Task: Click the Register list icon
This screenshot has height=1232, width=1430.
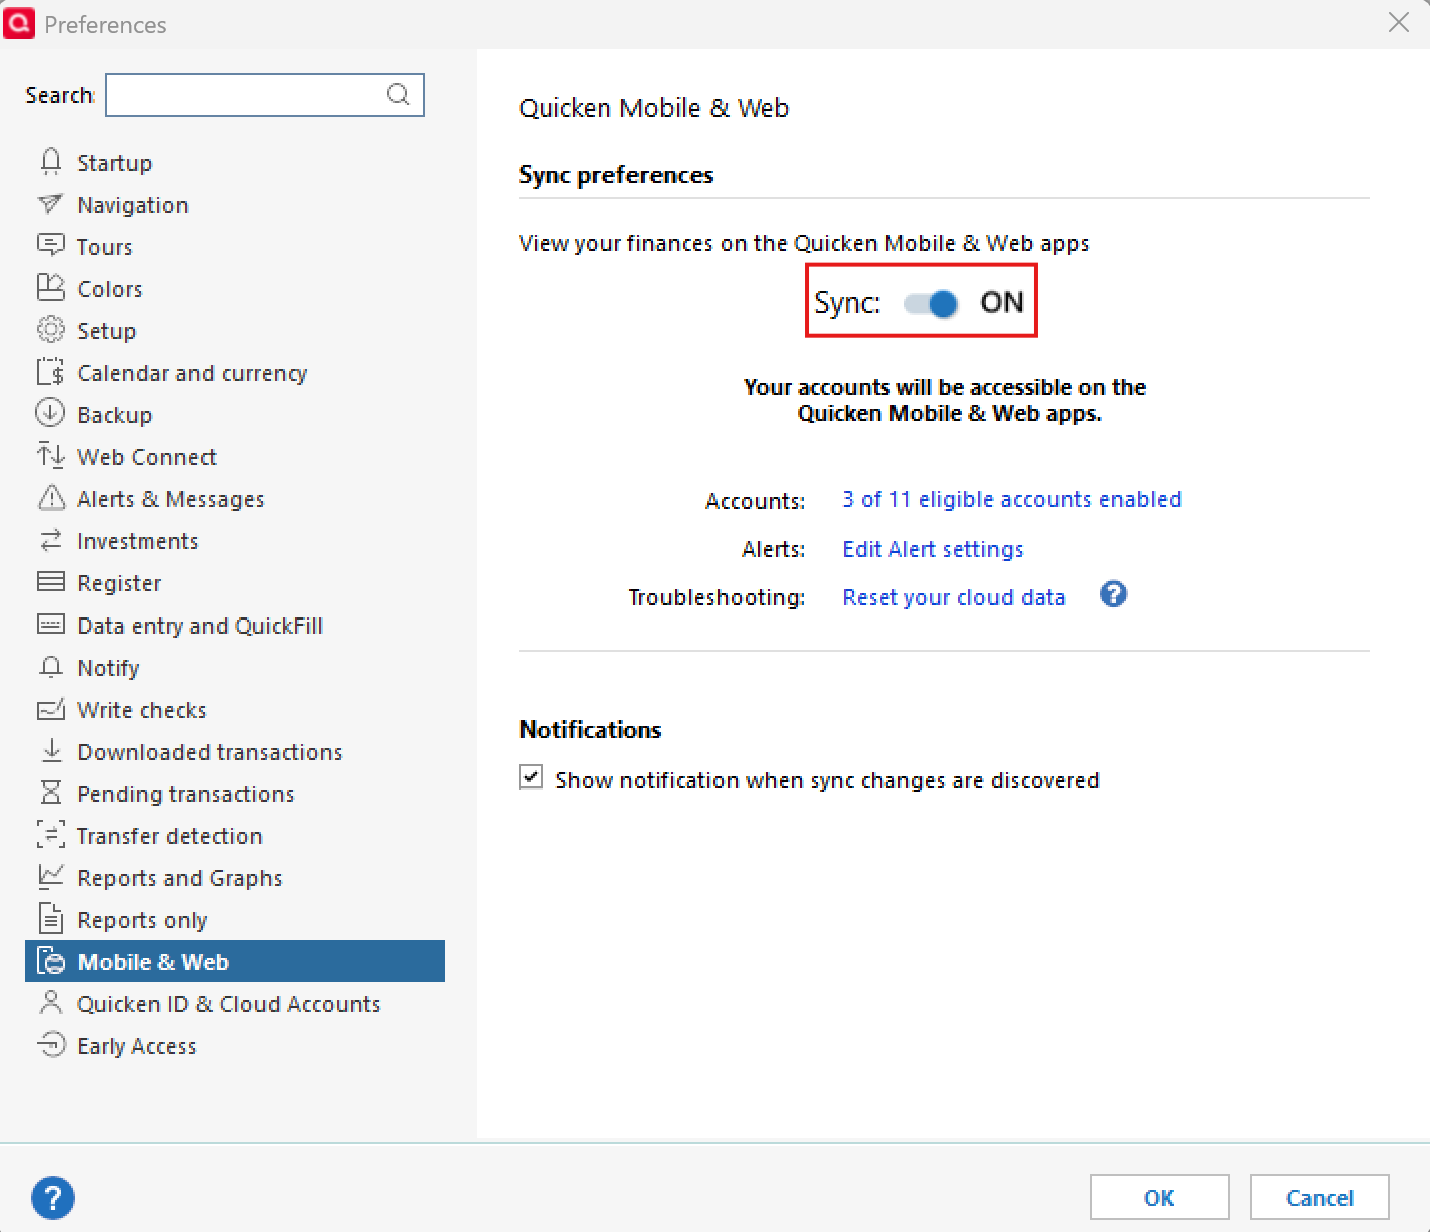Action: coord(50,581)
